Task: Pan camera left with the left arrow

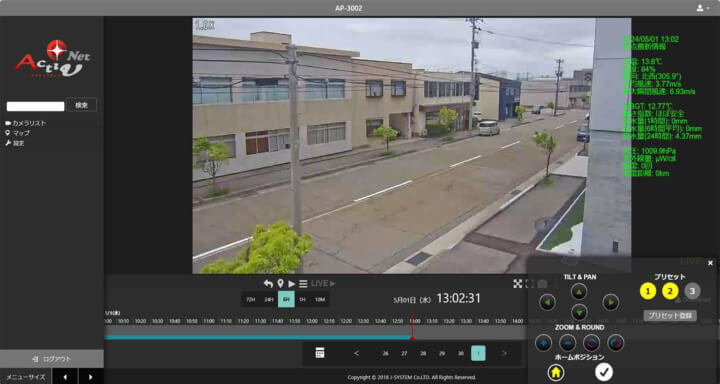Action: point(547,302)
